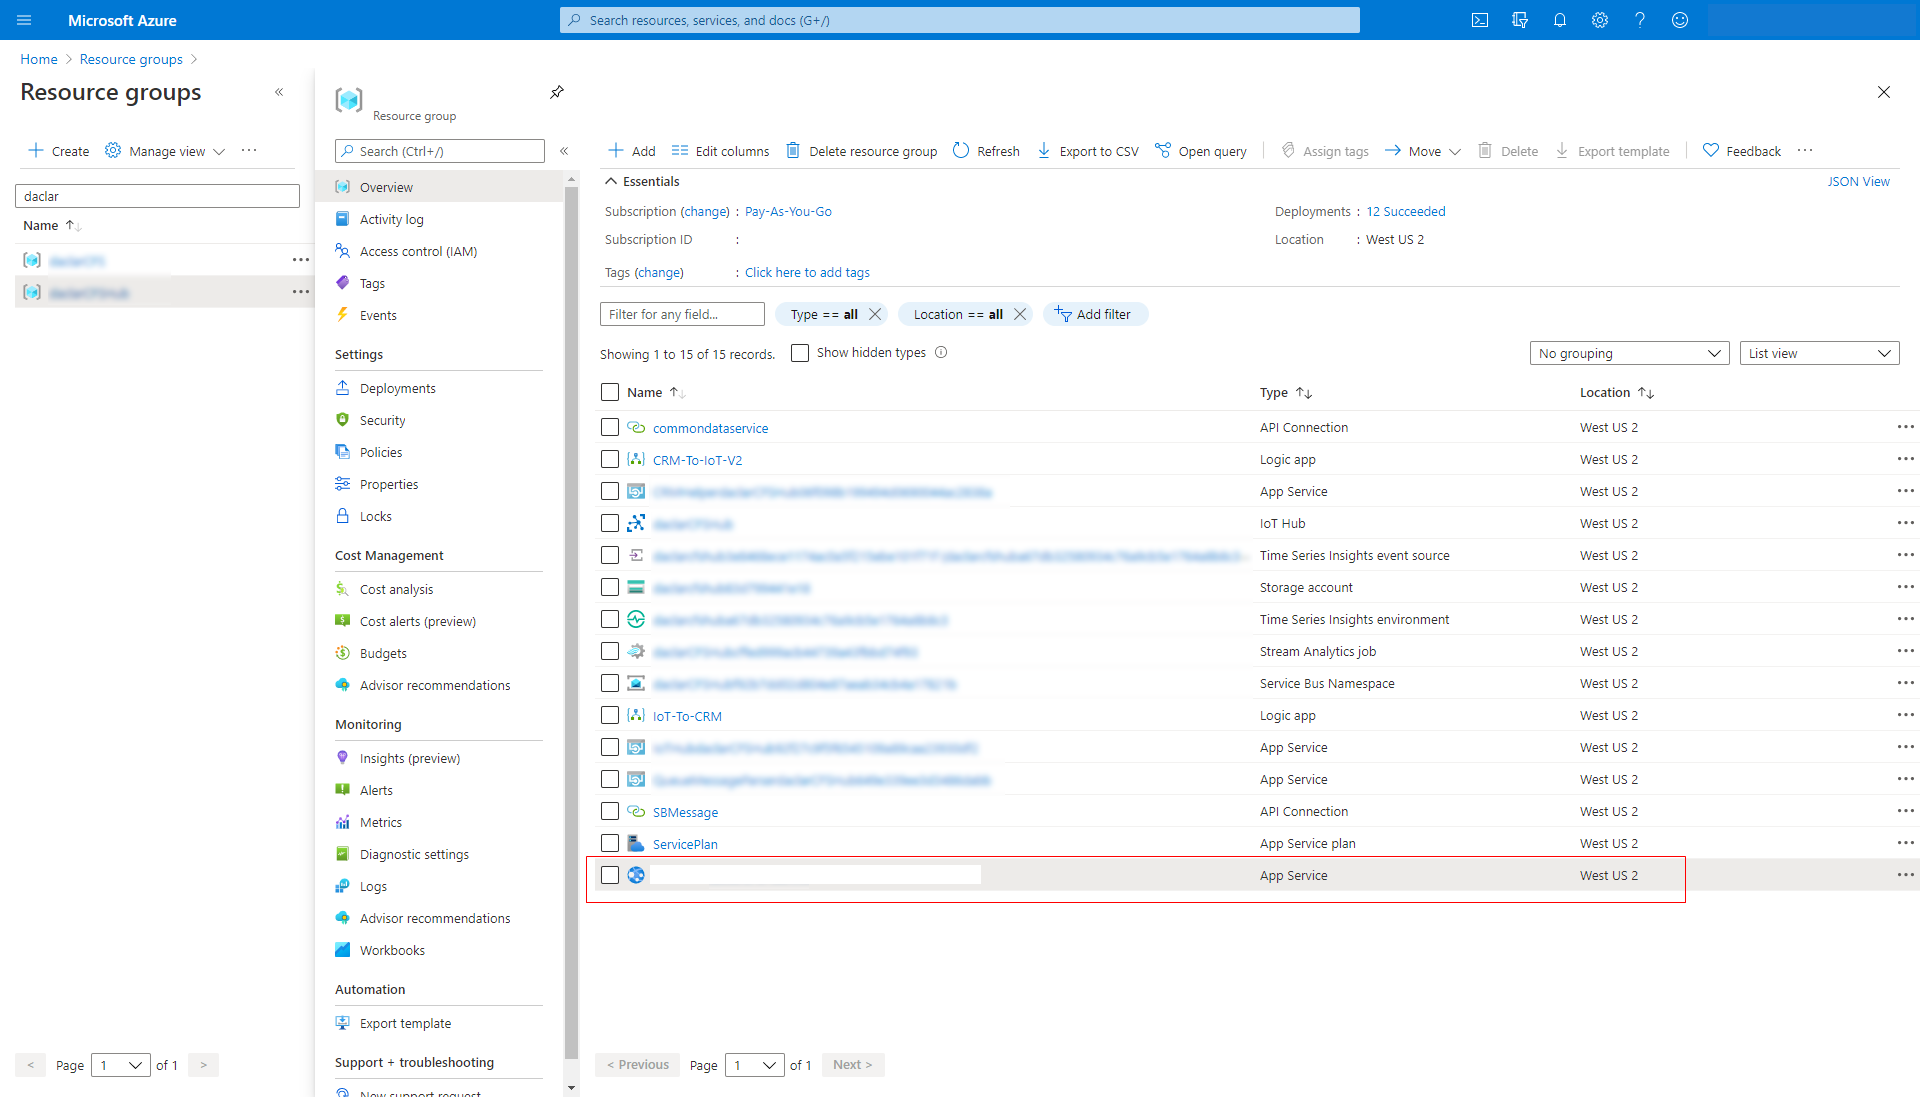1920x1097 pixels.
Task: Click the Time Series Insights environment icon
Action: point(636,618)
